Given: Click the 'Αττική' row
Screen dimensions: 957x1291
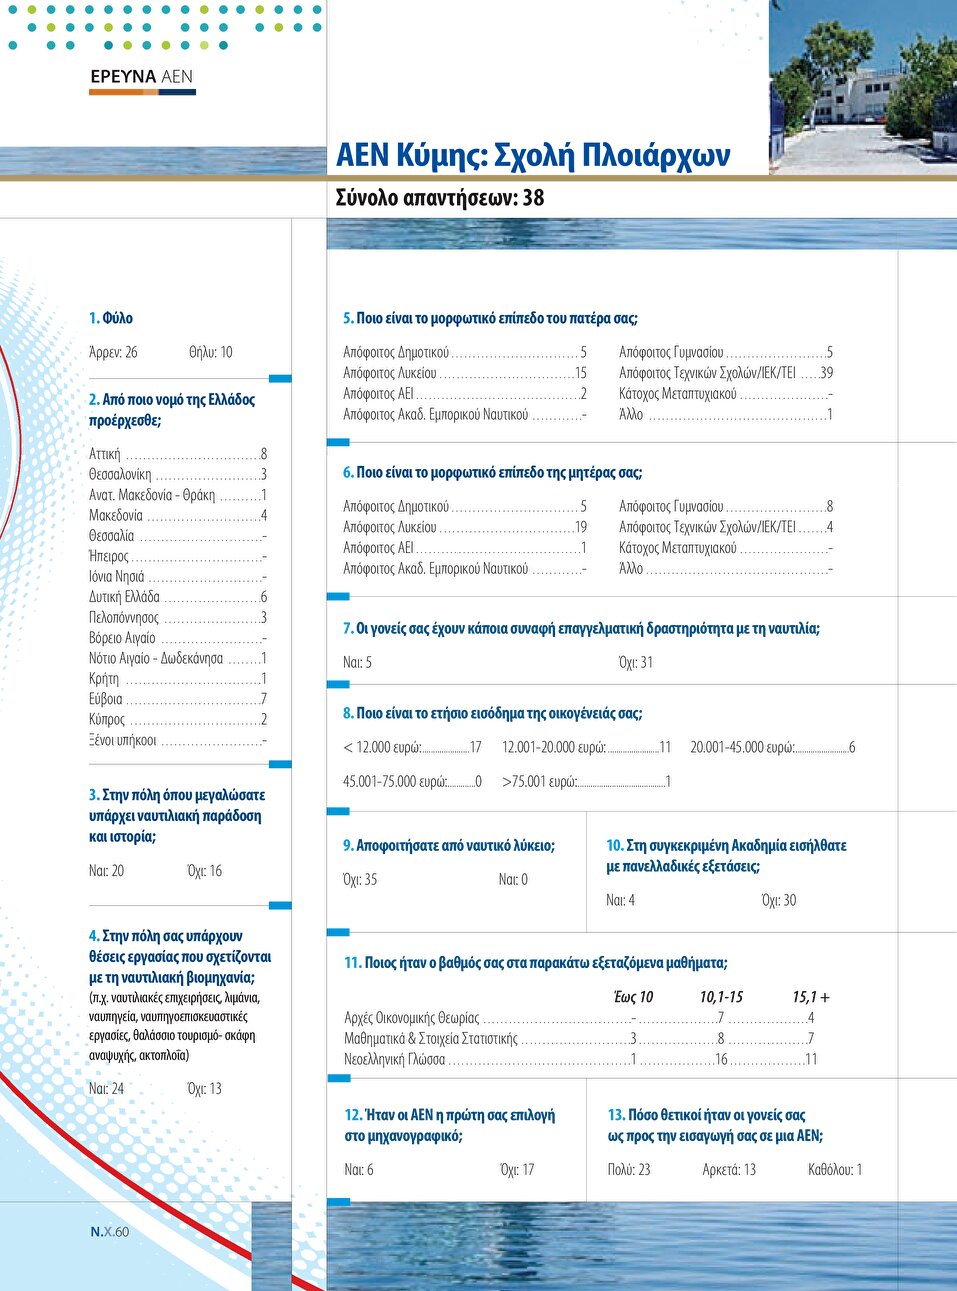Looking at the screenshot, I should [x=178, y=454].
